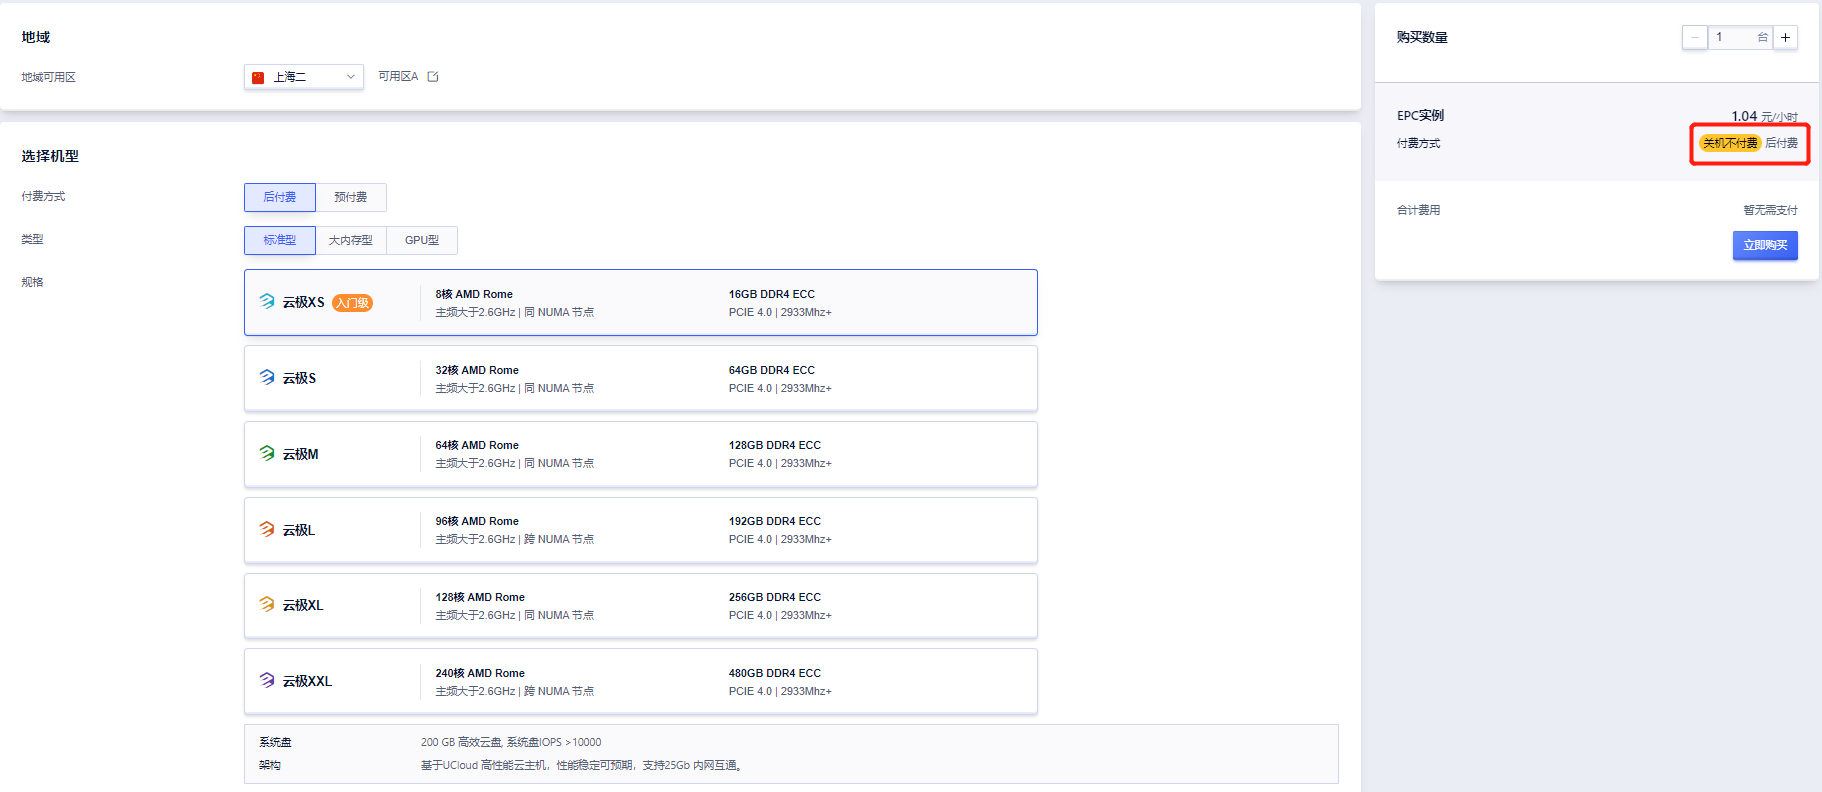Click the 云极S product logo icon
This screenshot has width=1822, height=792.
267,377
